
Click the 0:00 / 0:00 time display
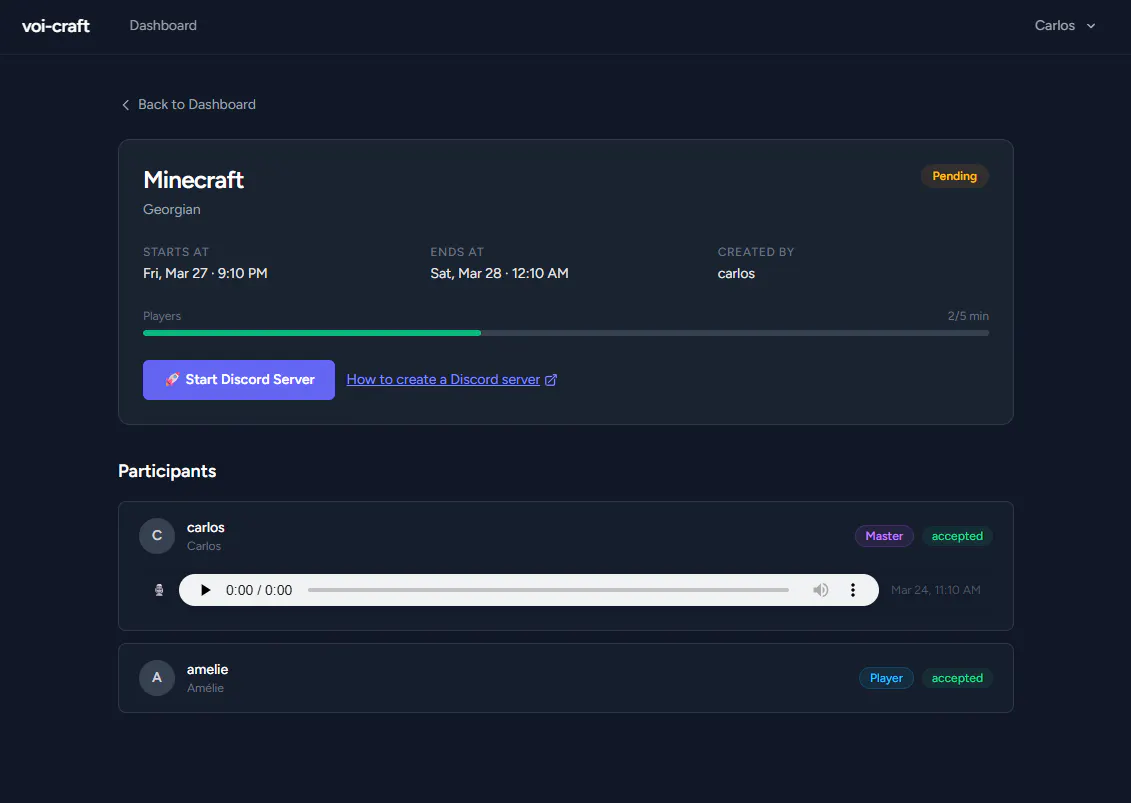pos(259,590)
